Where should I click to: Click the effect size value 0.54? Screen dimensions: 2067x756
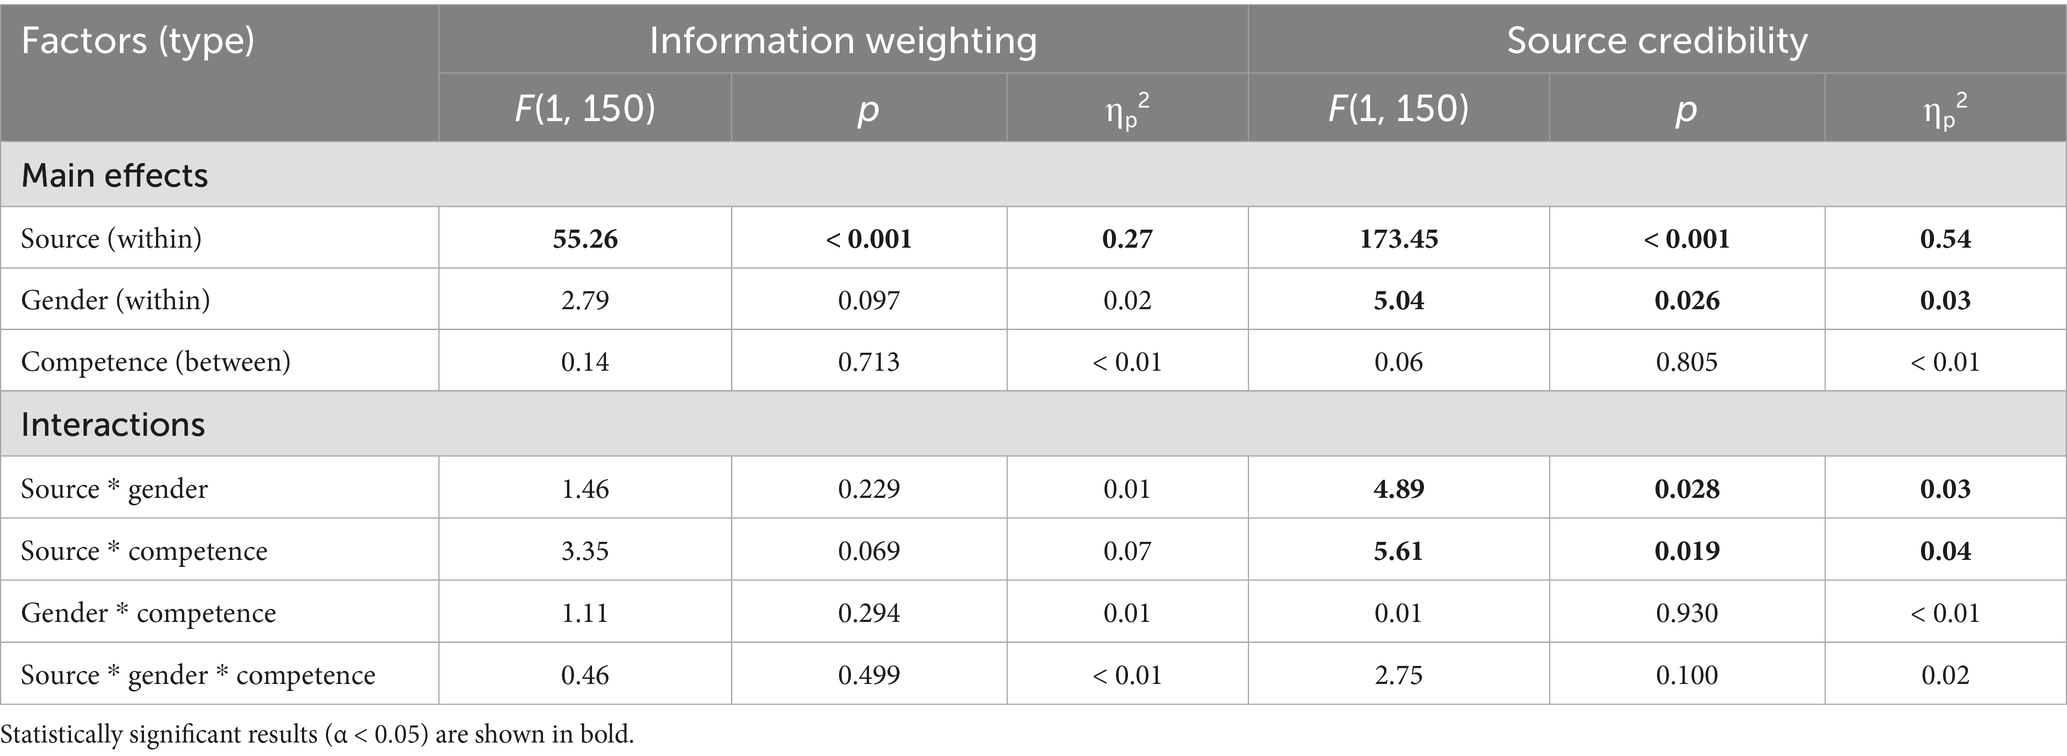[1945, 238]
